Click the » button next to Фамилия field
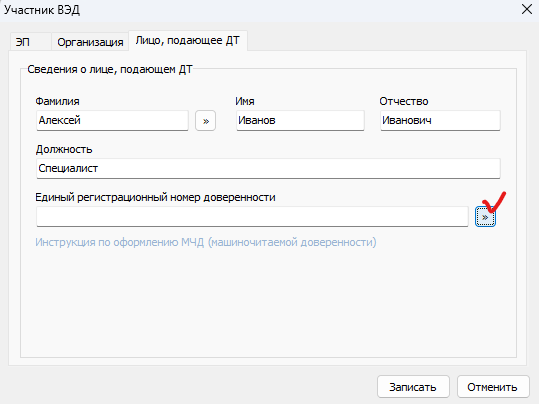This screenshot has width=539, height=404. click(x=205, y=121)
